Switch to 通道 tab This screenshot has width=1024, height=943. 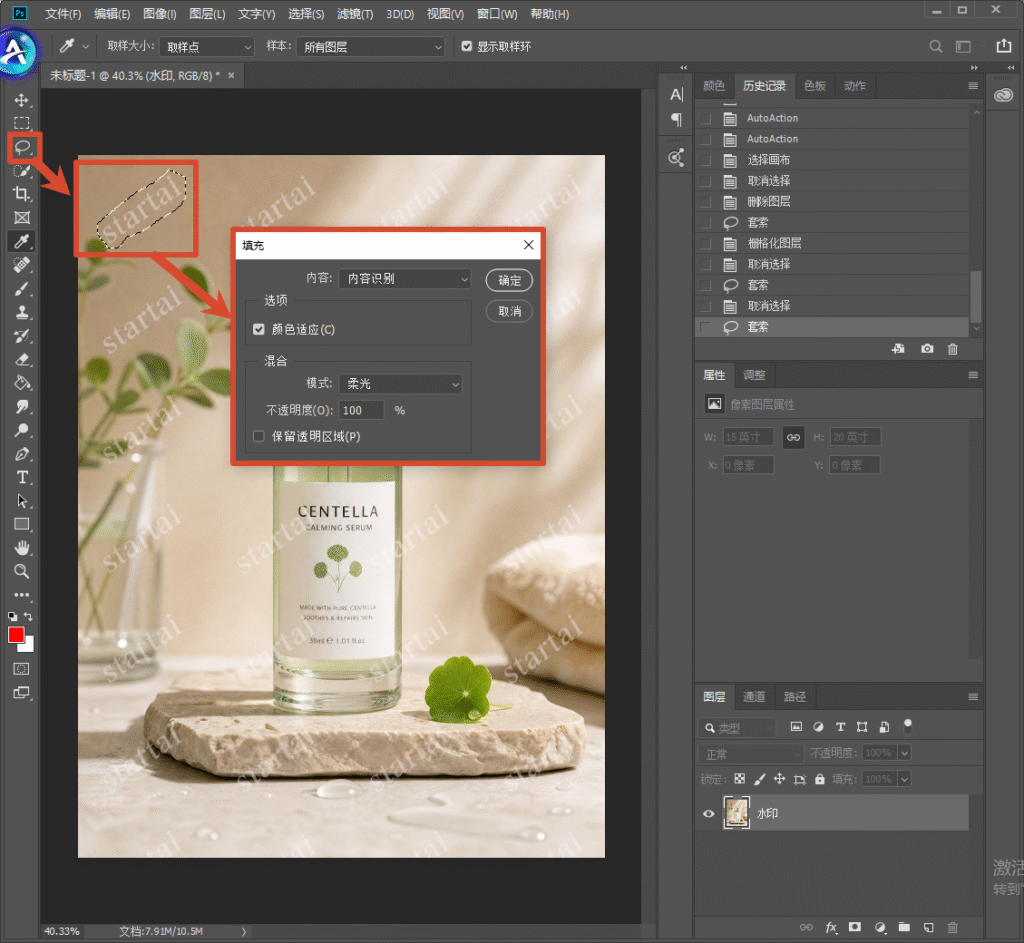pyautogui.click(x=754, y=697)
